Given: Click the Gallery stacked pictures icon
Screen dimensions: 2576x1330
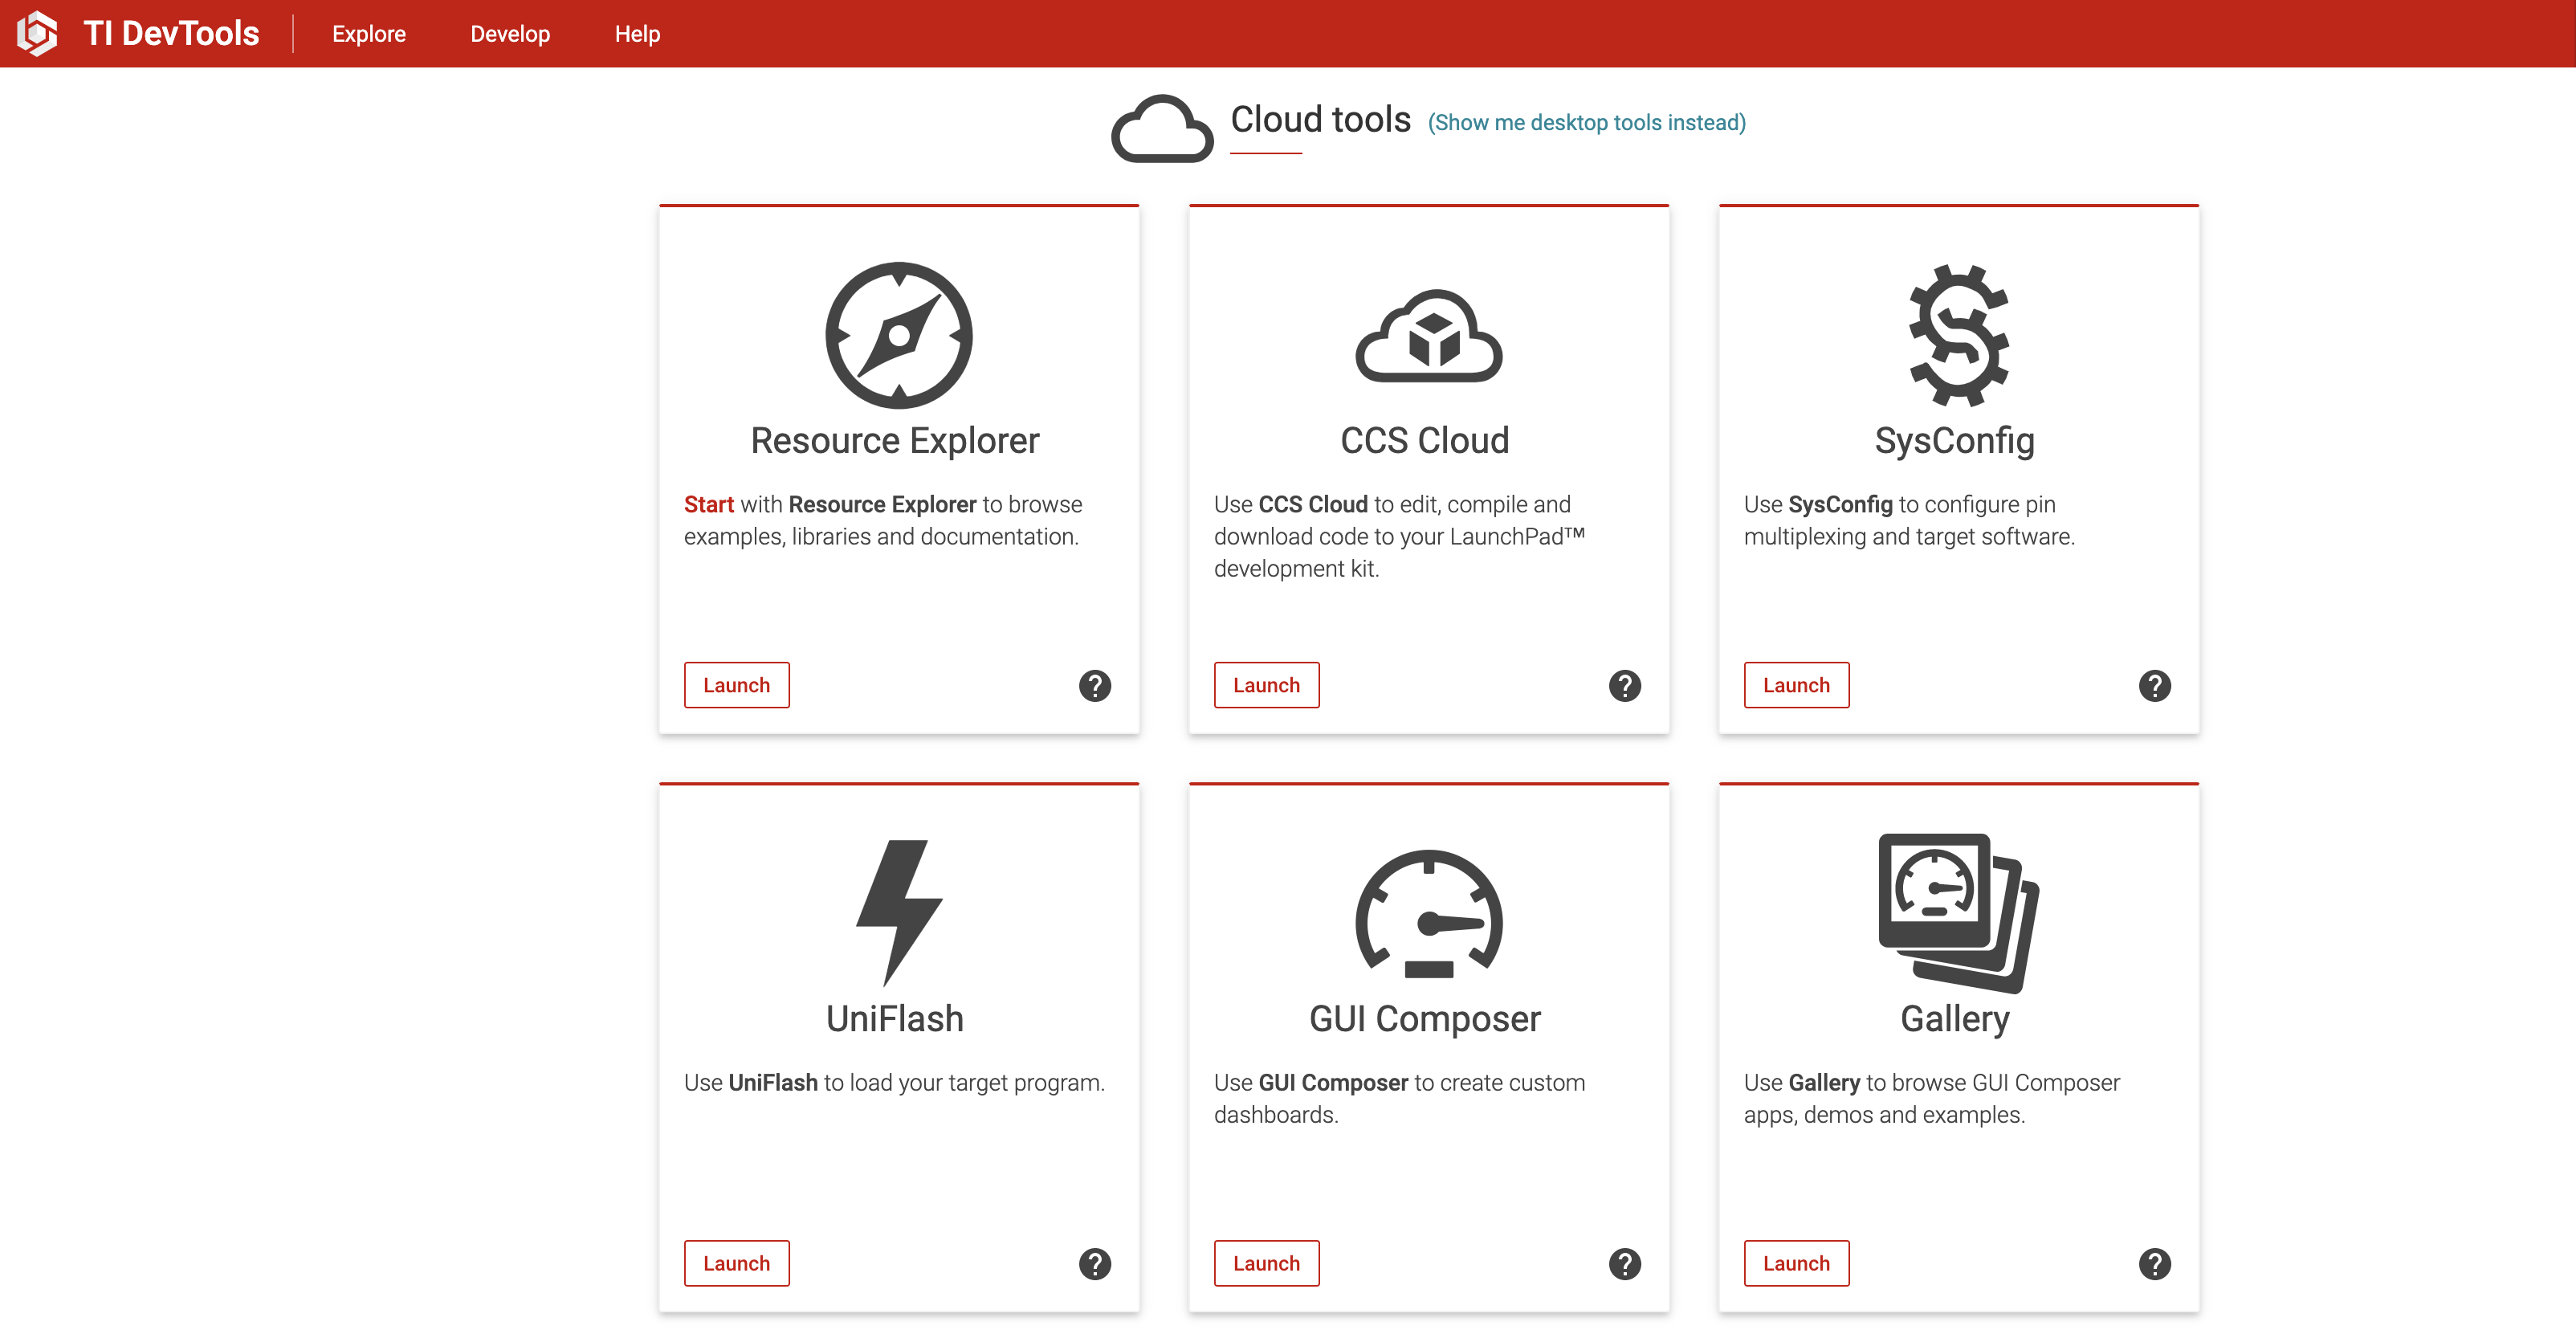Looking at the screenshot, I should (x=1958, y=911).
